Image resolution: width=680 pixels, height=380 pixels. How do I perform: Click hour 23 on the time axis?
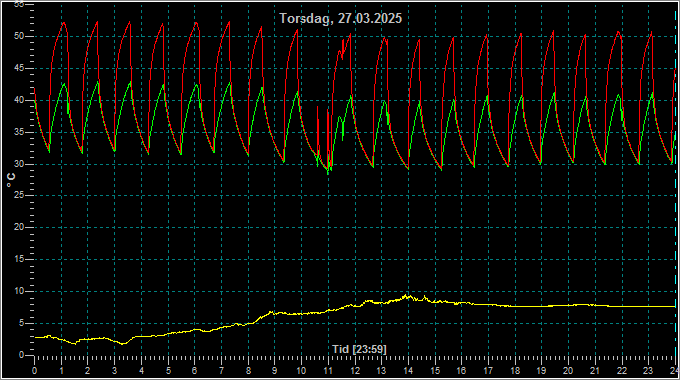click(648, 371)
